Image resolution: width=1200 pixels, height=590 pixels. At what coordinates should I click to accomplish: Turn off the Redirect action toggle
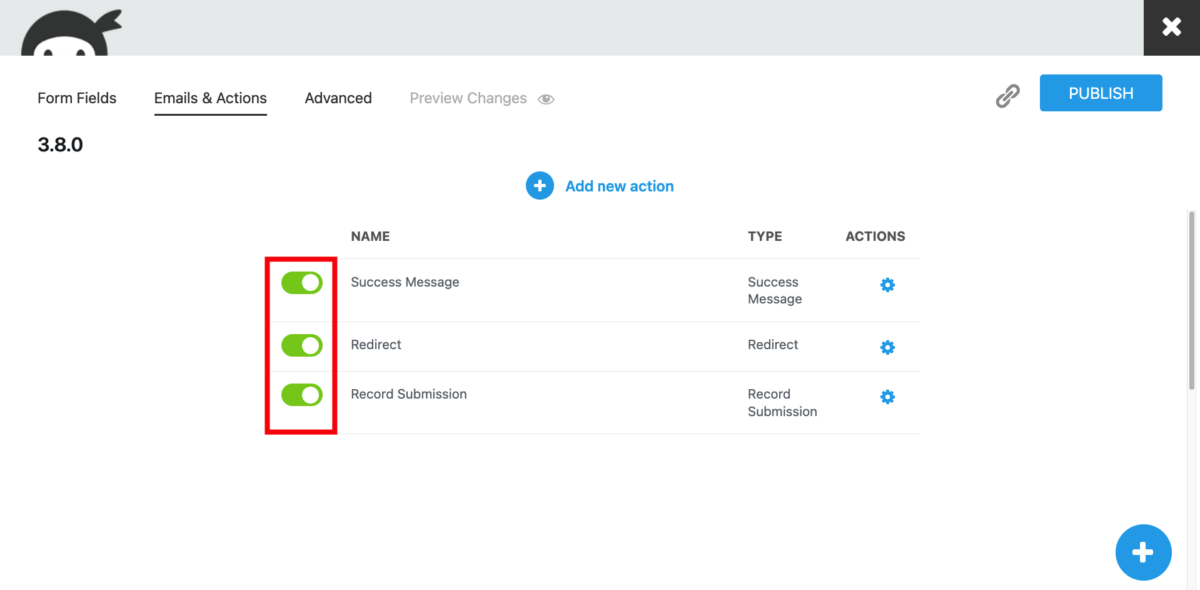pos(301,346)
